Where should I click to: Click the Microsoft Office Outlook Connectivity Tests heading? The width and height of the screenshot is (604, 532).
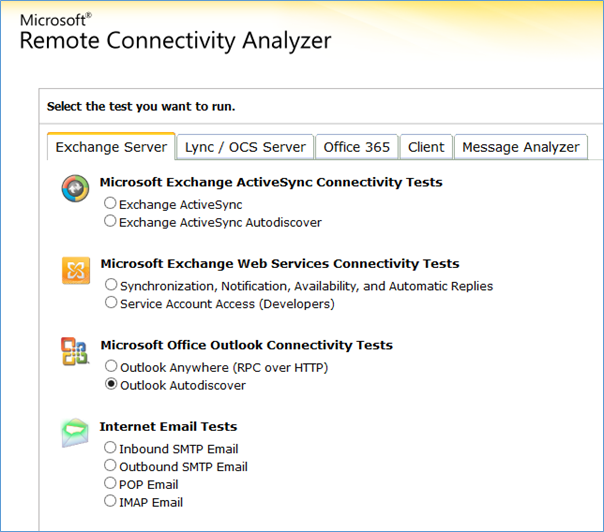coord(247,345)
